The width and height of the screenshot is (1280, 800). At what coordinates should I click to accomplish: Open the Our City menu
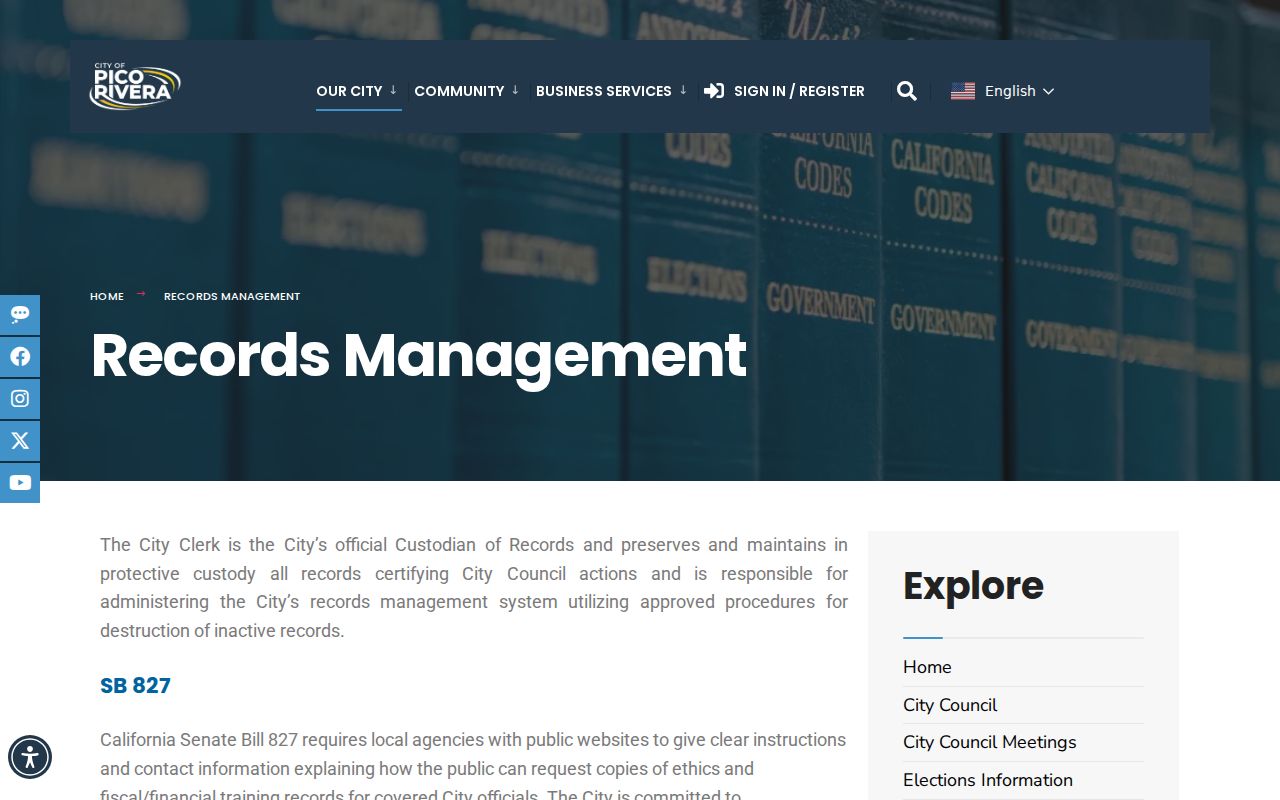point(349,91)
